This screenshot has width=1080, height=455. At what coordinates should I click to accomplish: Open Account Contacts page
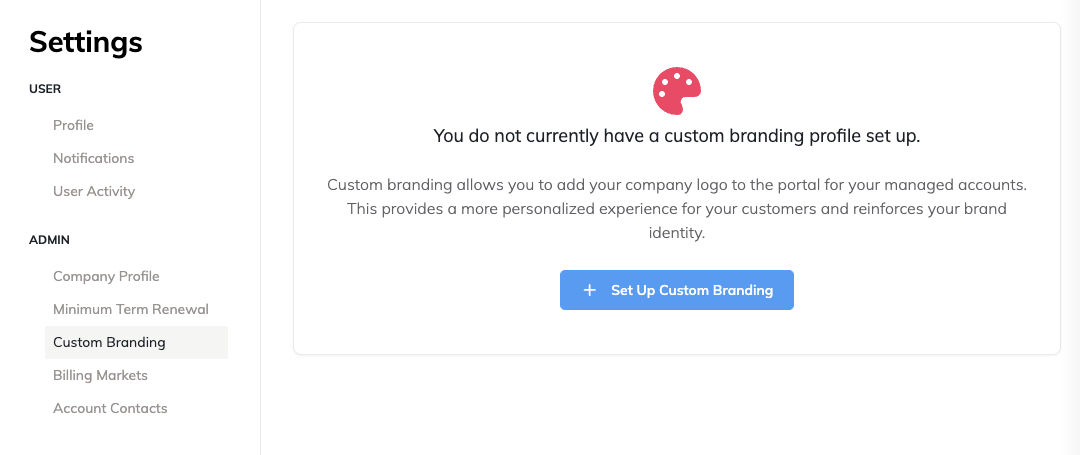click(x=110, y=408)
